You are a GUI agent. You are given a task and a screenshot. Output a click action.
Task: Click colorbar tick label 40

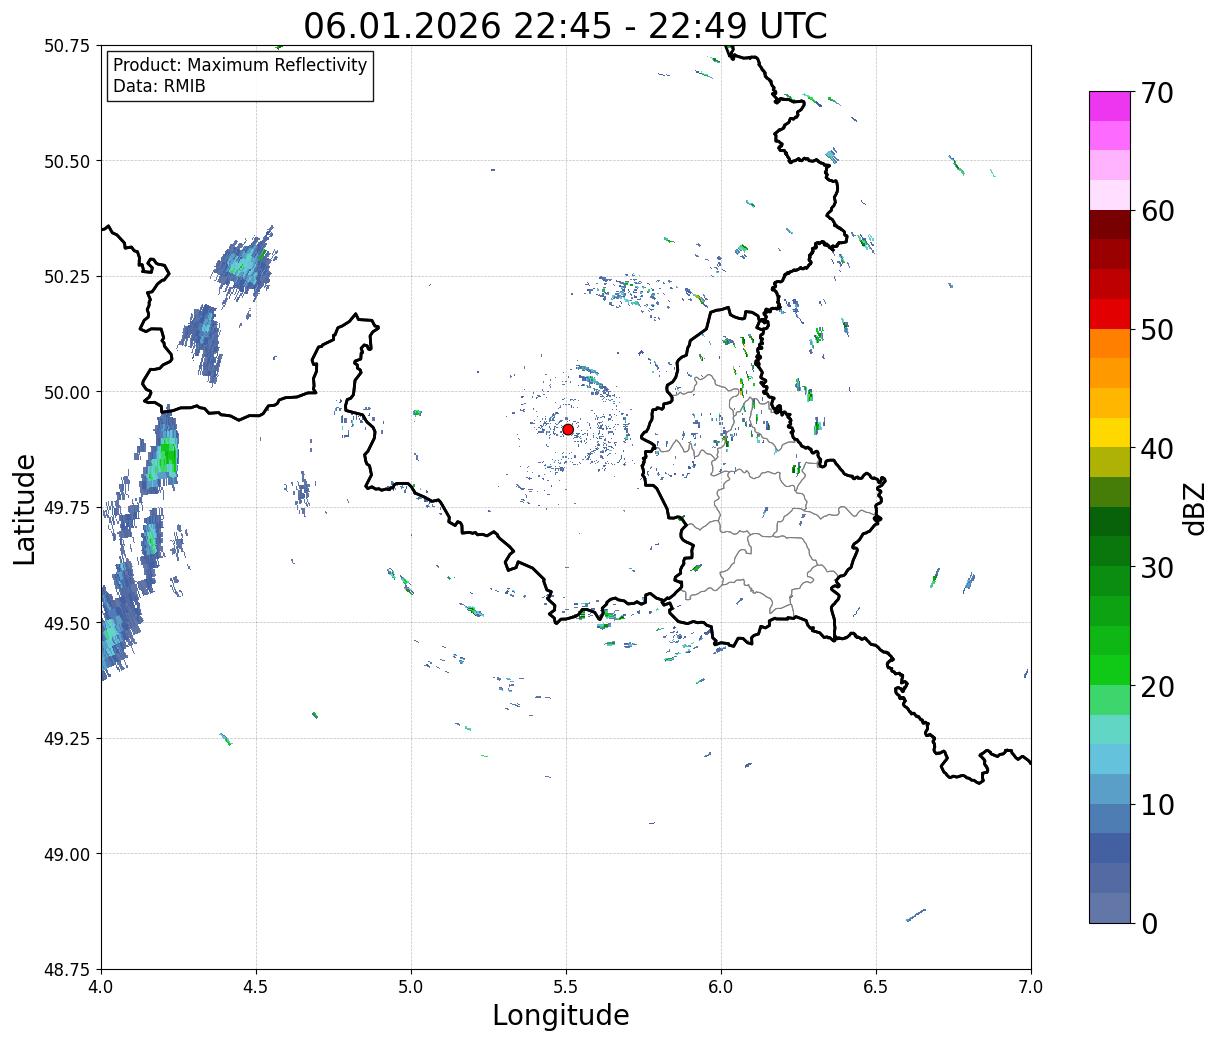(1157, 449)
